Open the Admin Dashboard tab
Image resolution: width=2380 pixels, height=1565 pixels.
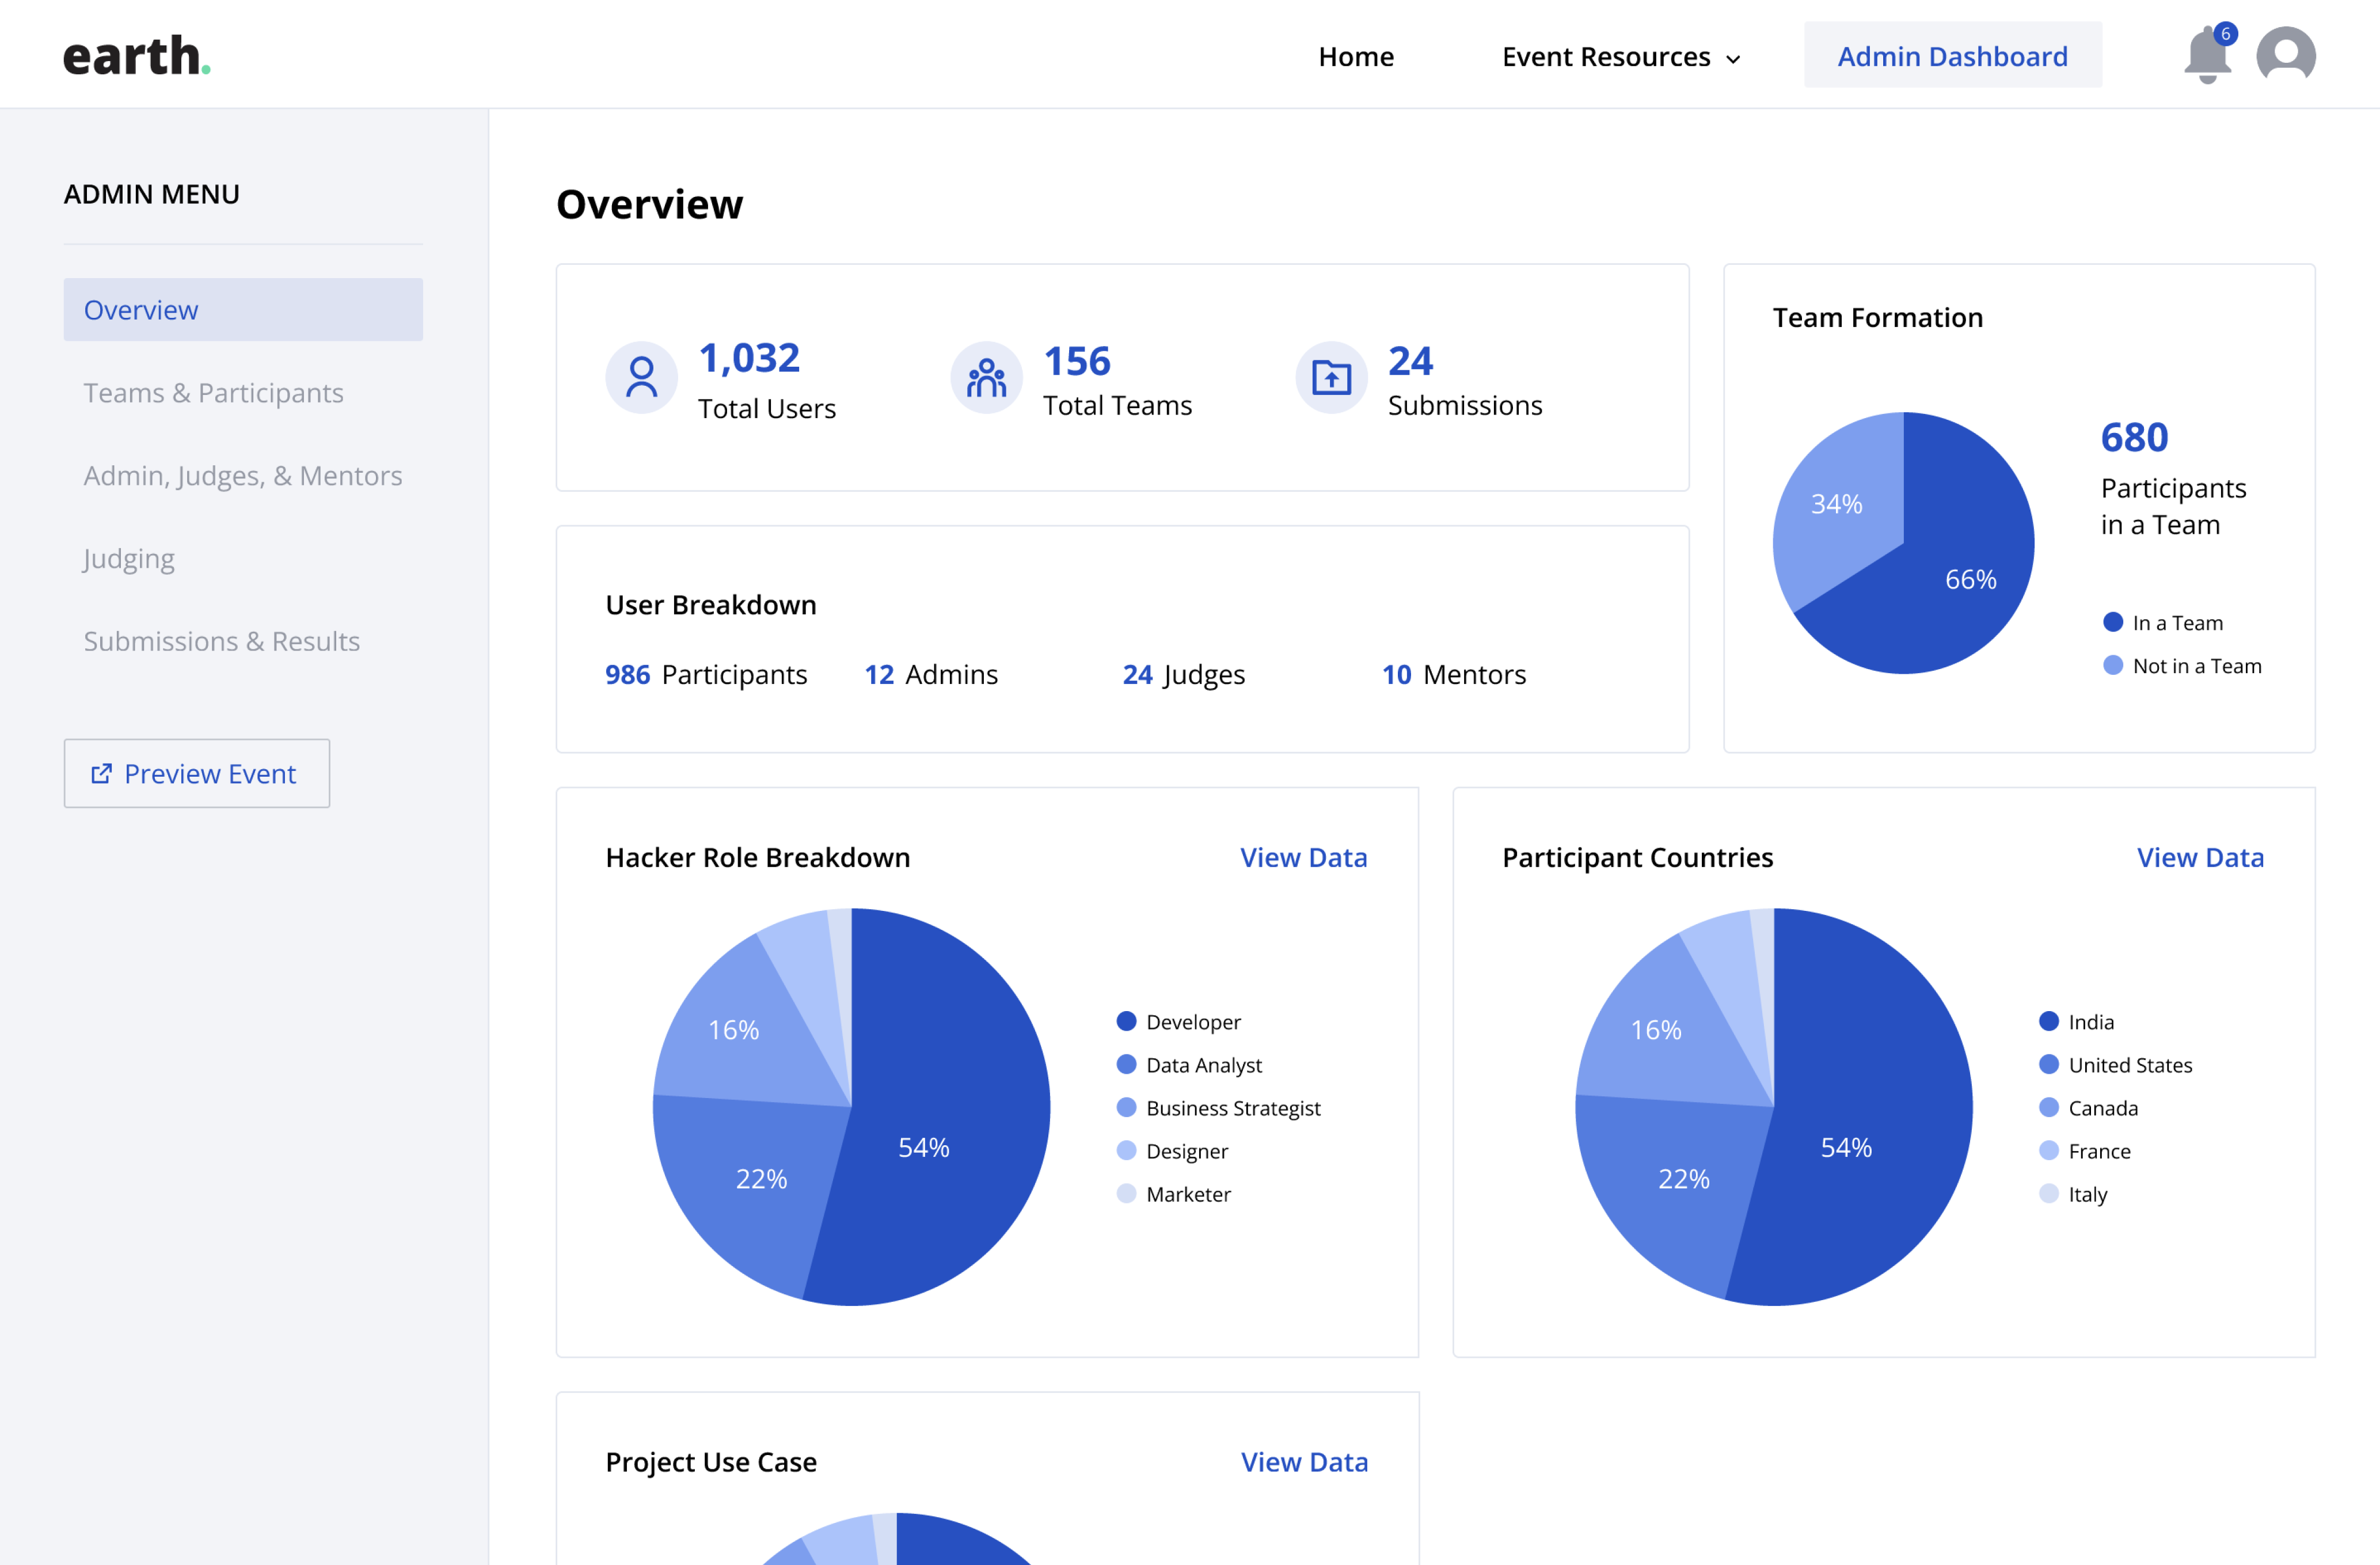(1953, 55)
